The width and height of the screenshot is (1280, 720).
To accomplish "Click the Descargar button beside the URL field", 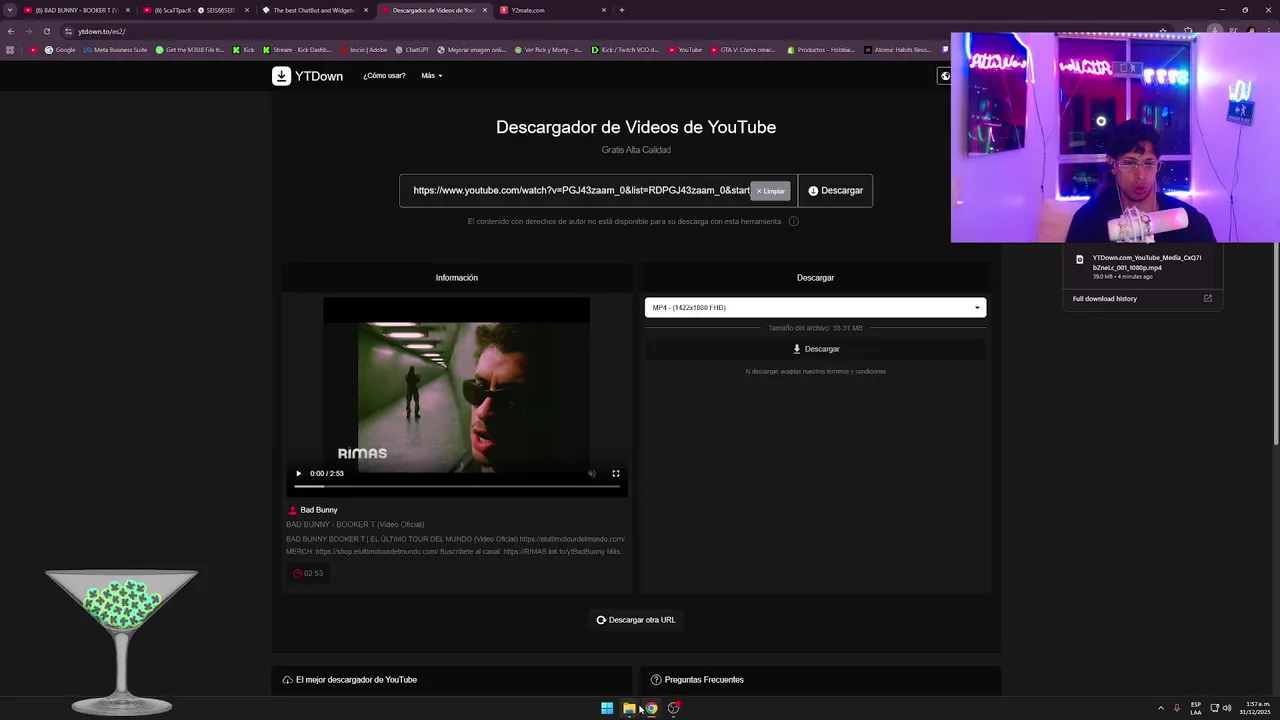I will coord(835,190).
